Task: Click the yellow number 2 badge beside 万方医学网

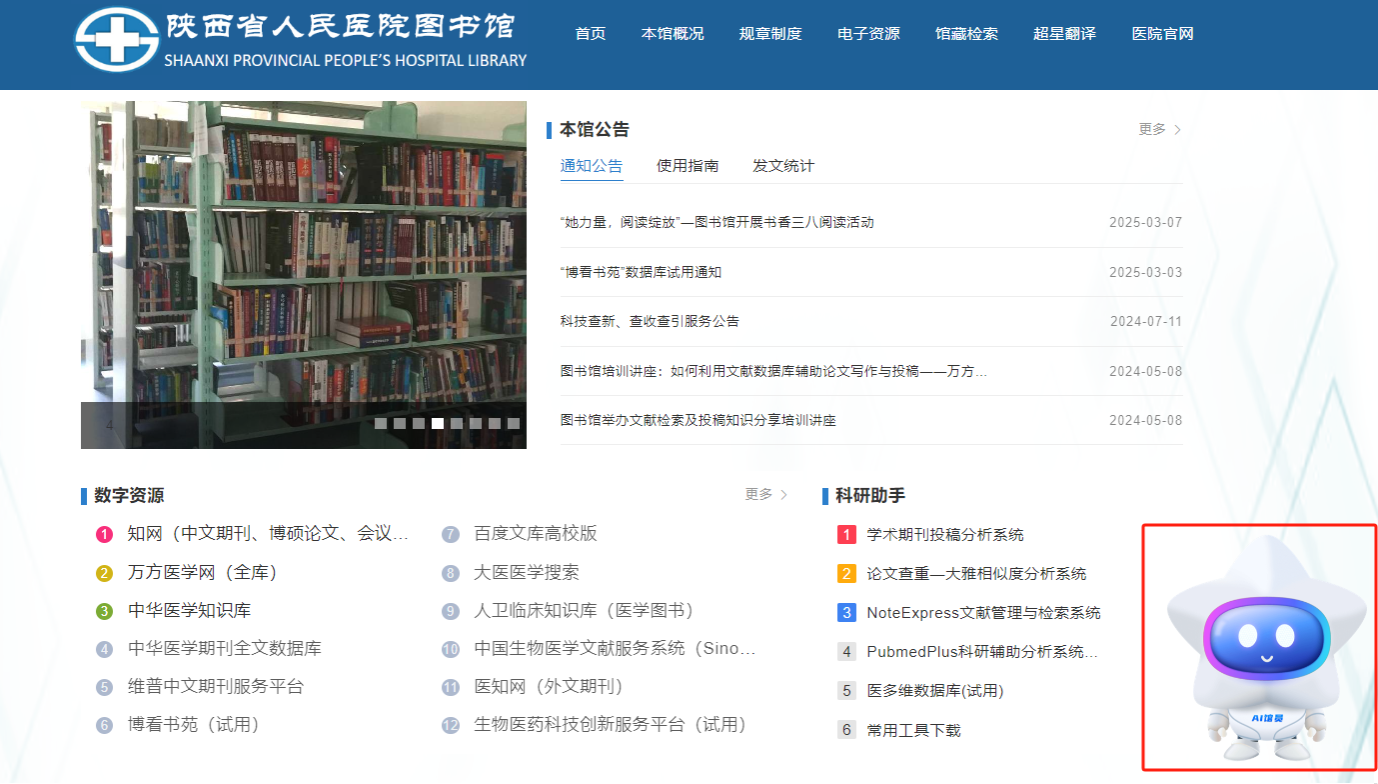Action: tap(105, 573)
